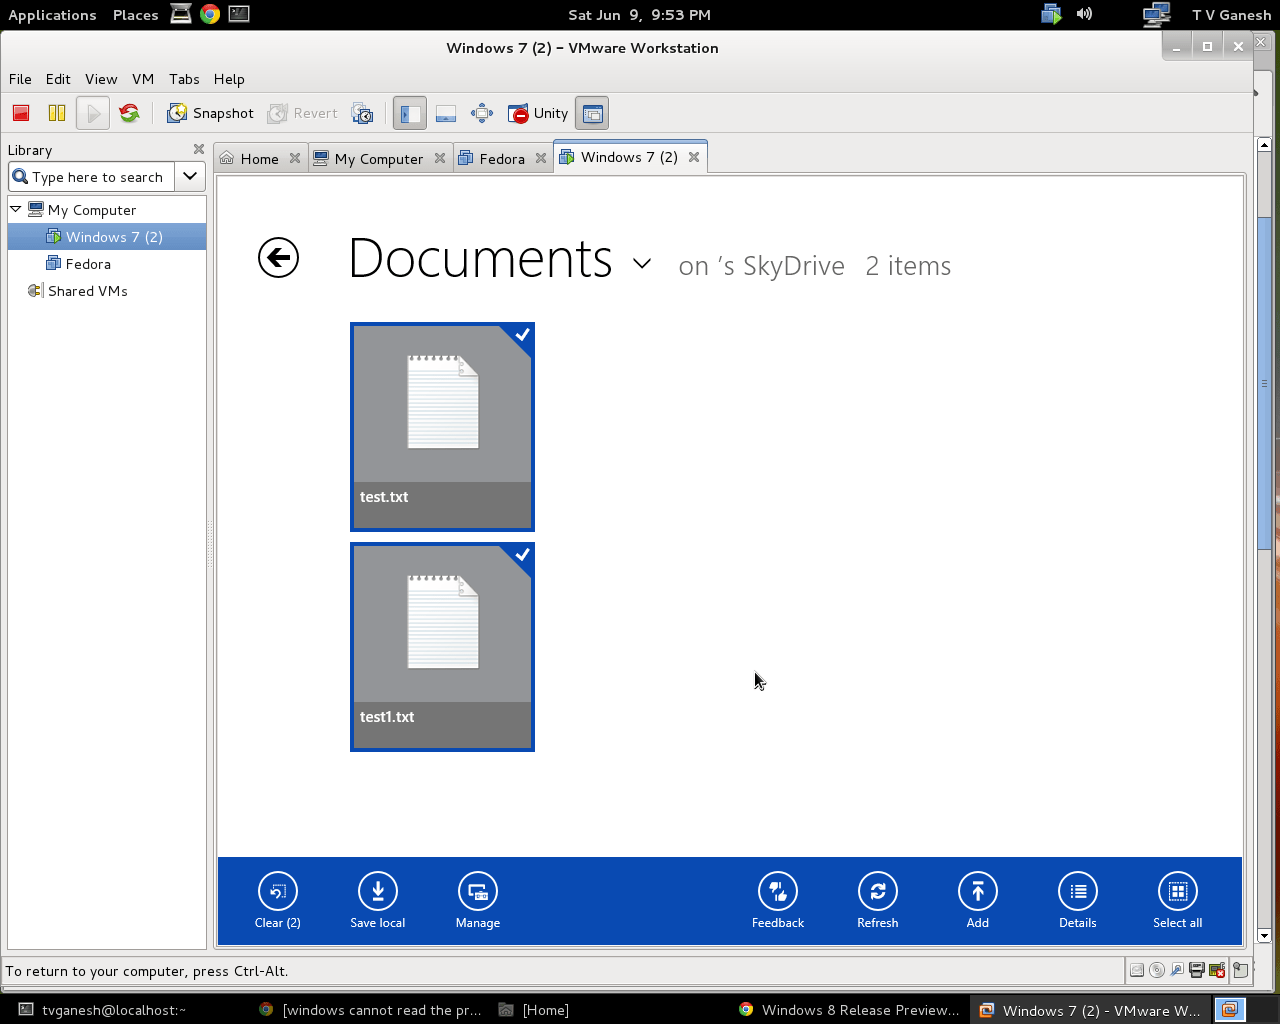This screenshot has height=1024, width=1280.
Task: Close the Home tab
Action: point(295,158)
